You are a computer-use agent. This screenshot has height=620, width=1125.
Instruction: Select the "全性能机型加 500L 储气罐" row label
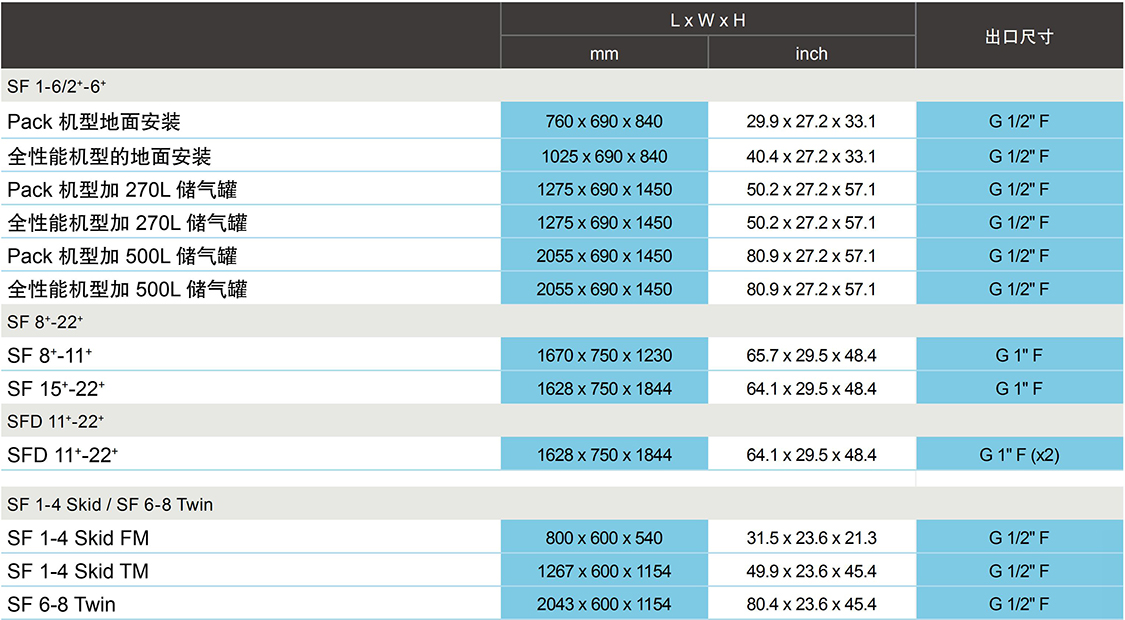tap(127, 289)
